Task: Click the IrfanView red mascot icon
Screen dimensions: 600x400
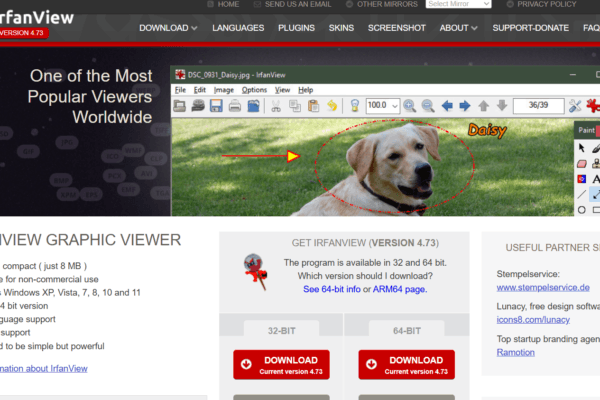Action: coord(254,271)
